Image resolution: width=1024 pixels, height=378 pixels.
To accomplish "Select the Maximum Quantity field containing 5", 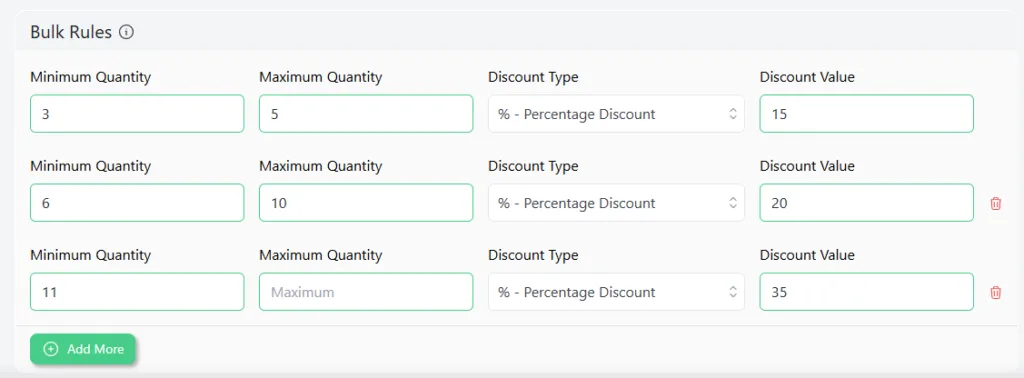I will (366, 114).
